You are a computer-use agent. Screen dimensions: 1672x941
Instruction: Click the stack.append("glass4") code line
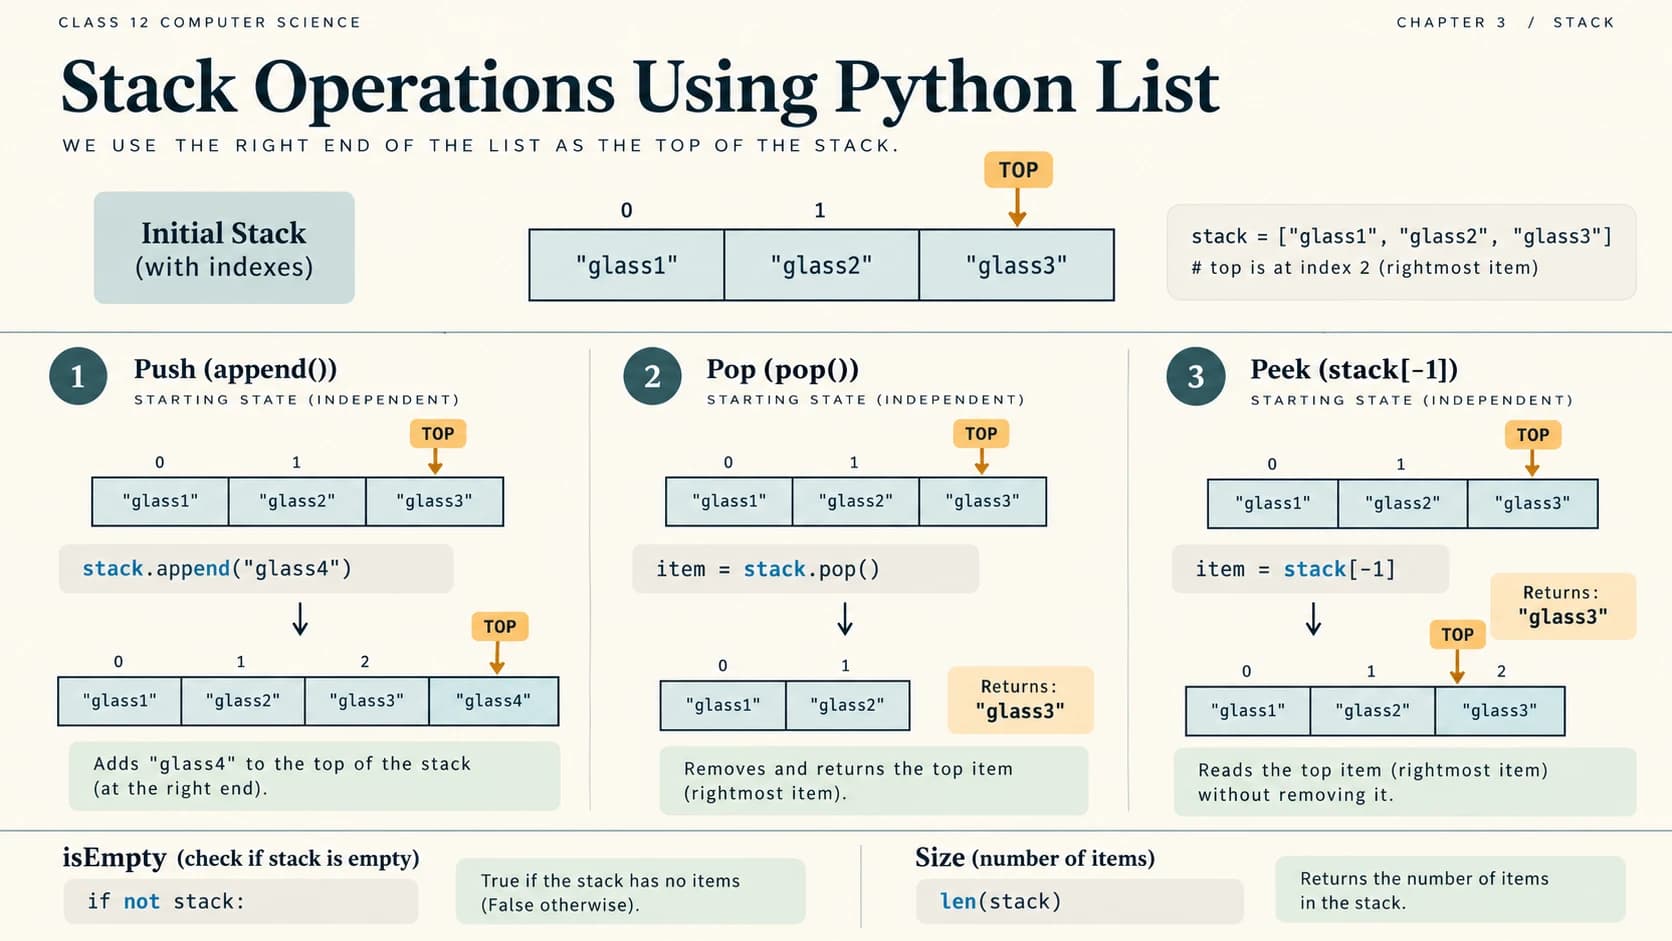click(256, 569)
